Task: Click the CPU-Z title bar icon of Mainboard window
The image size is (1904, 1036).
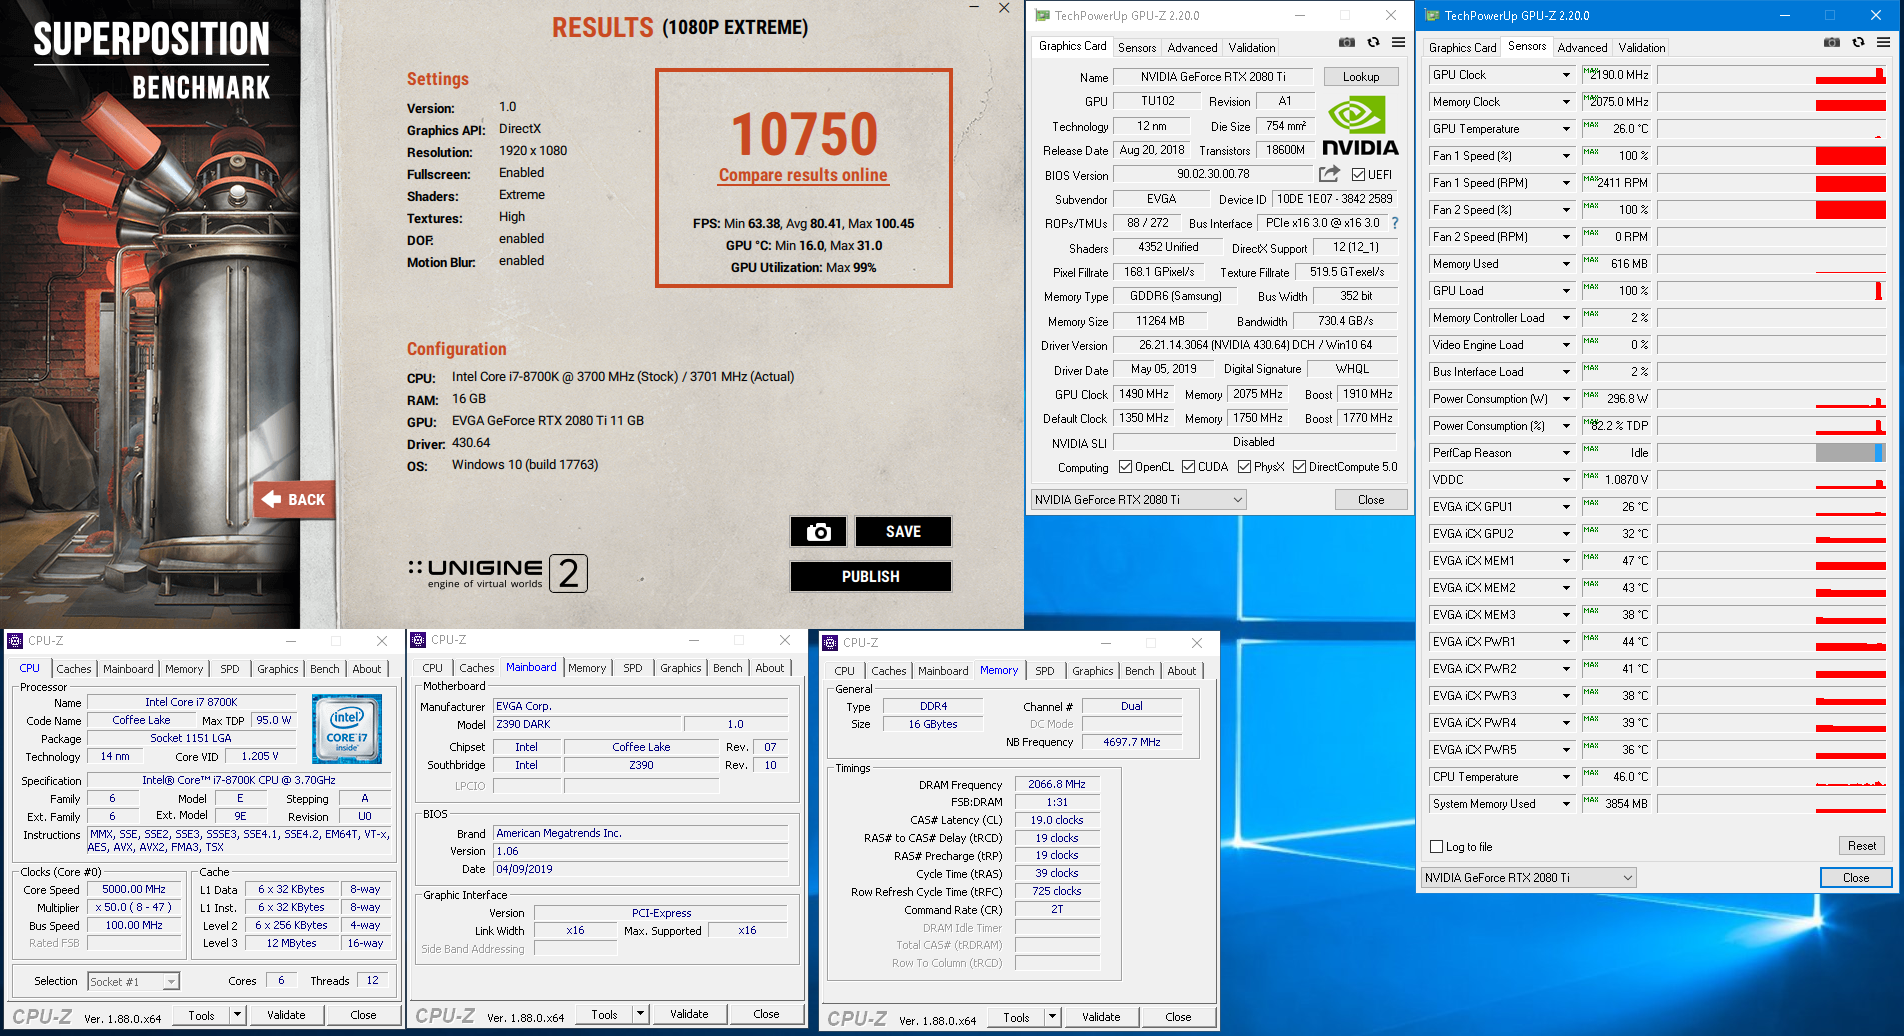Action: coord(419,640)
